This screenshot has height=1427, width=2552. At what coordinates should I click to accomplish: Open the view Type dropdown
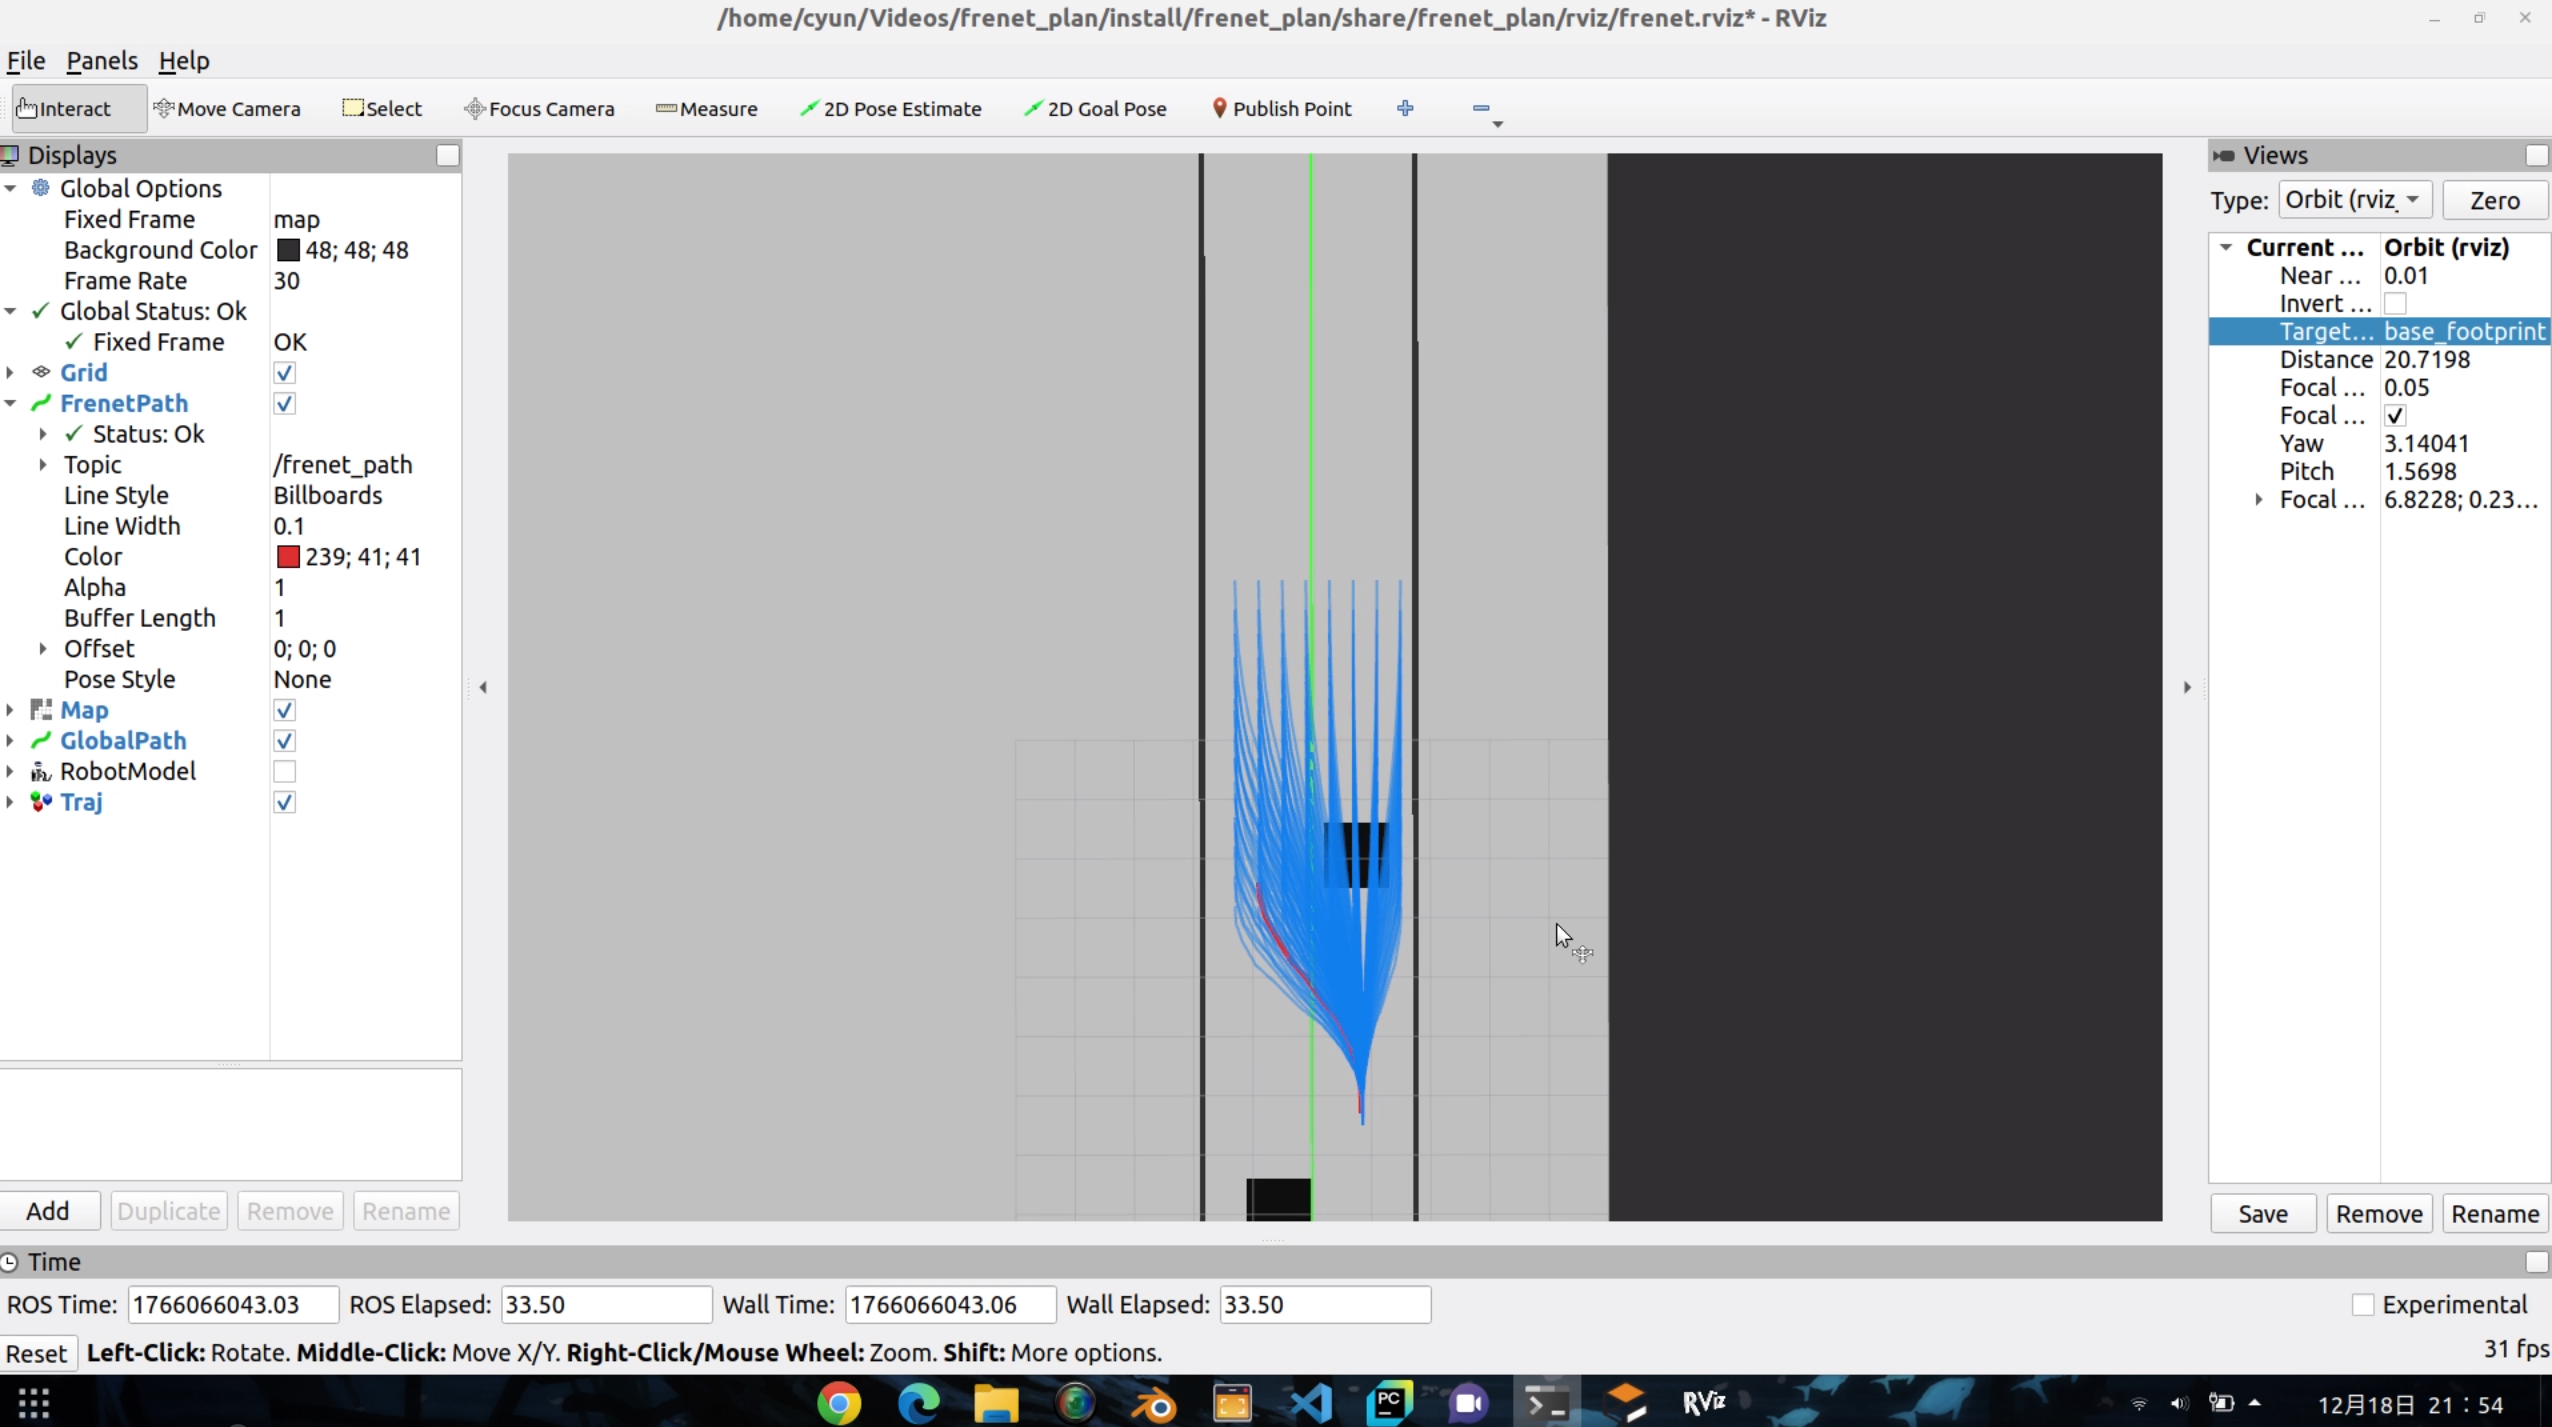2354,200
